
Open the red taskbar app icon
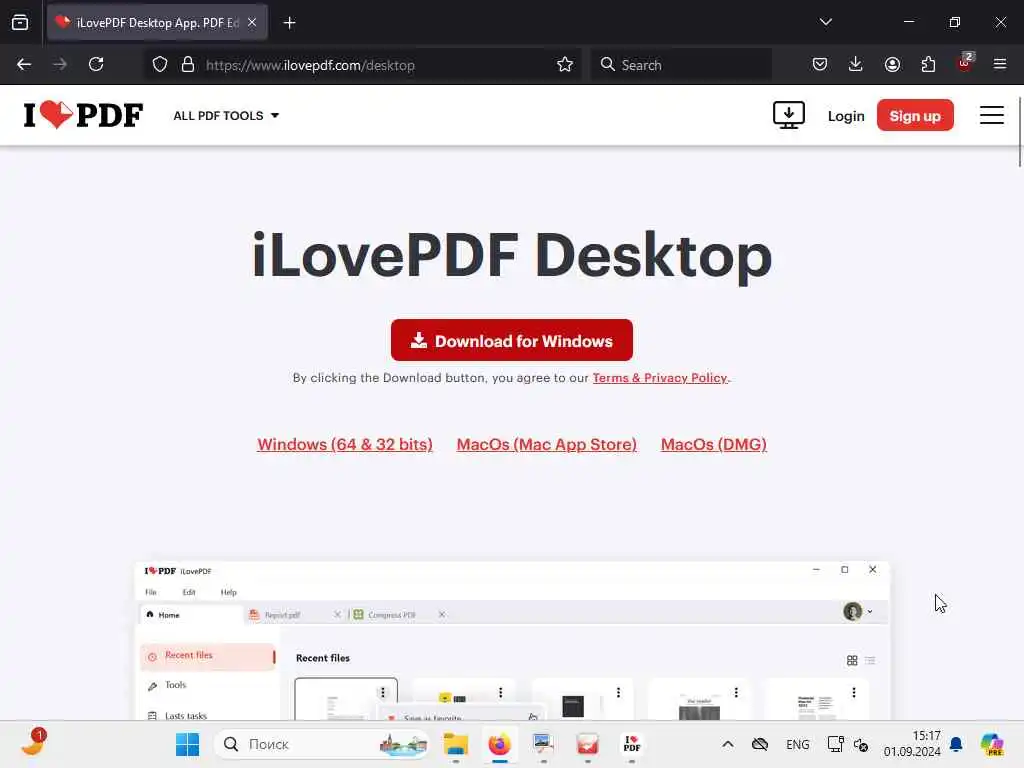(587, 744)
